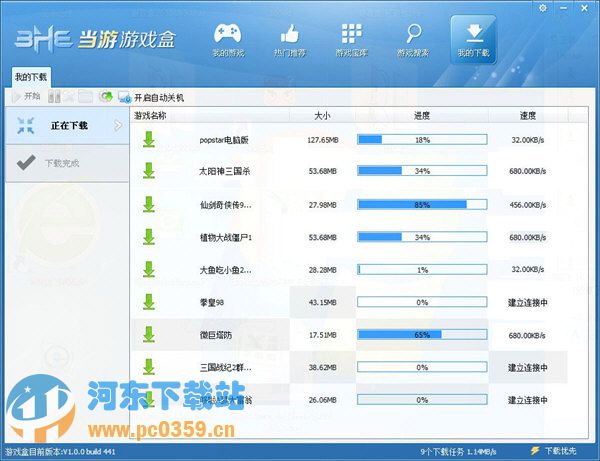Click the 17.51MB size cell
Screen dimensions: 600x461
tap(323, 335)
